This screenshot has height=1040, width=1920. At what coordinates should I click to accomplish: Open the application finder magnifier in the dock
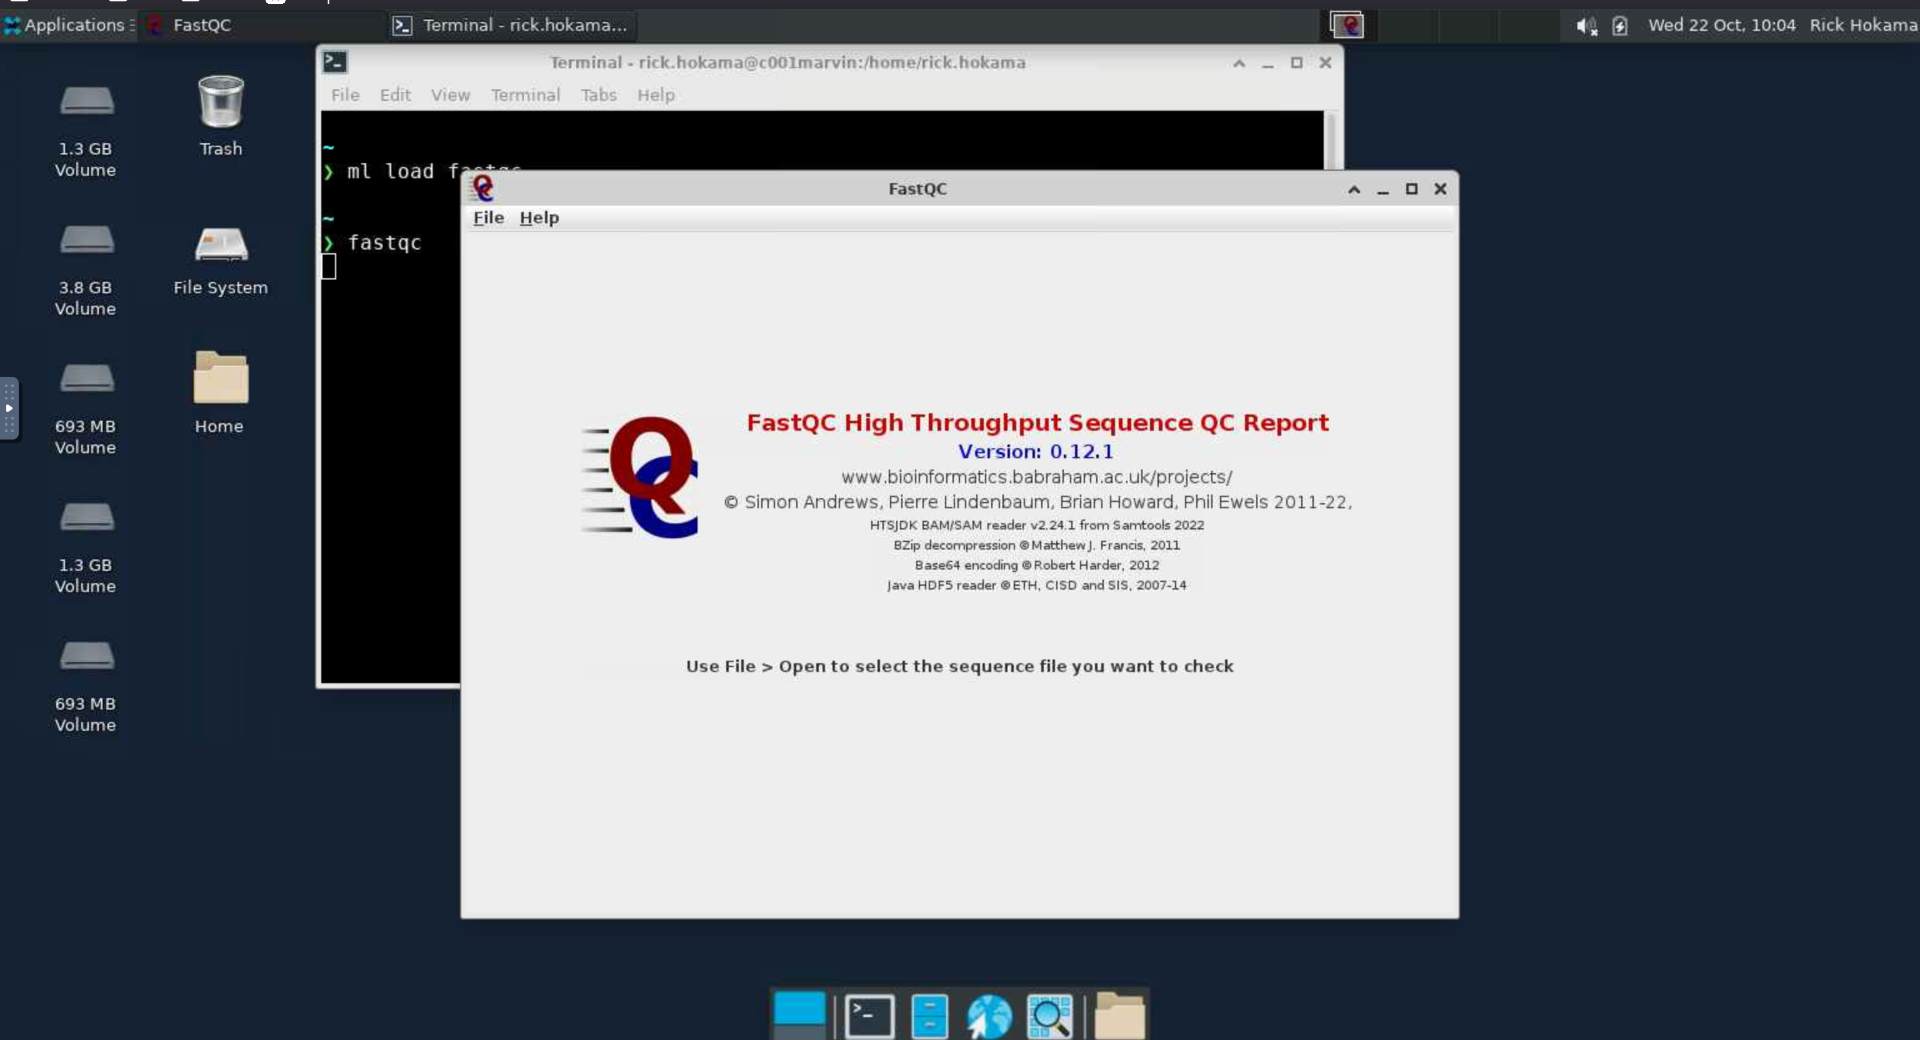(1049, 1015)
